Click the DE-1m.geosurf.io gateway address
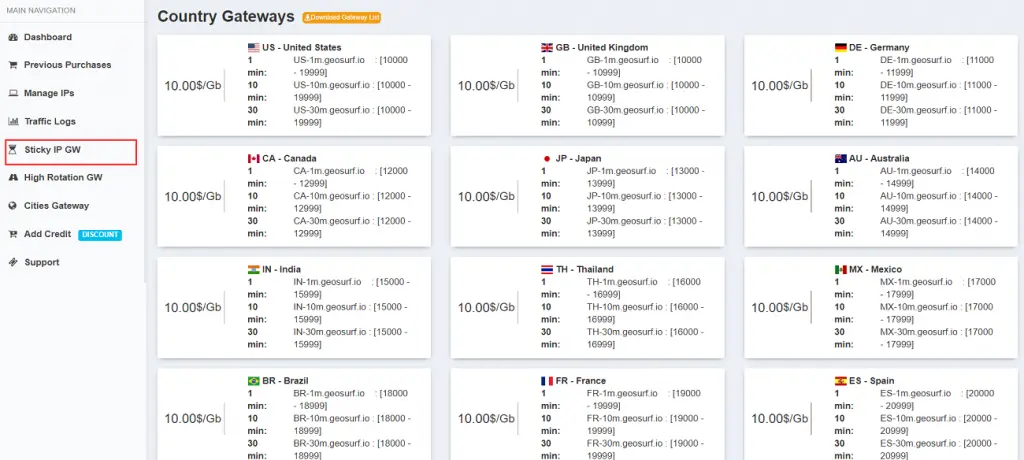The height and width of the screenshot is (460, 1024). point(916,60)
